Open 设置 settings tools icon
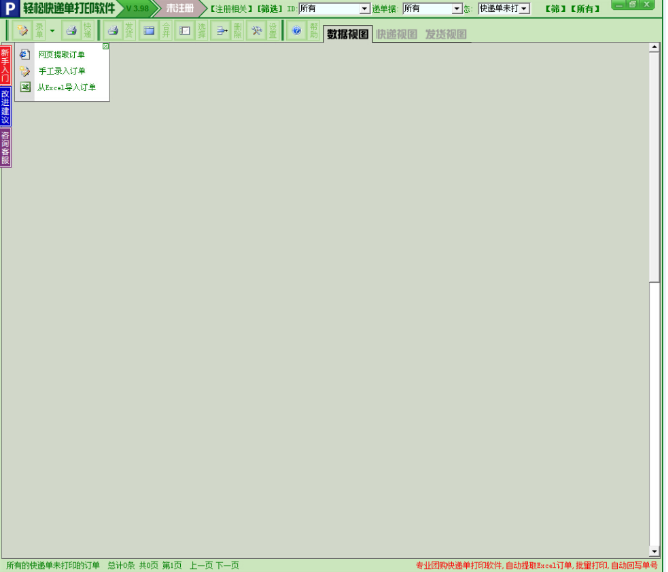Screen dimensions: 668x572 click(x=256, y=31)
